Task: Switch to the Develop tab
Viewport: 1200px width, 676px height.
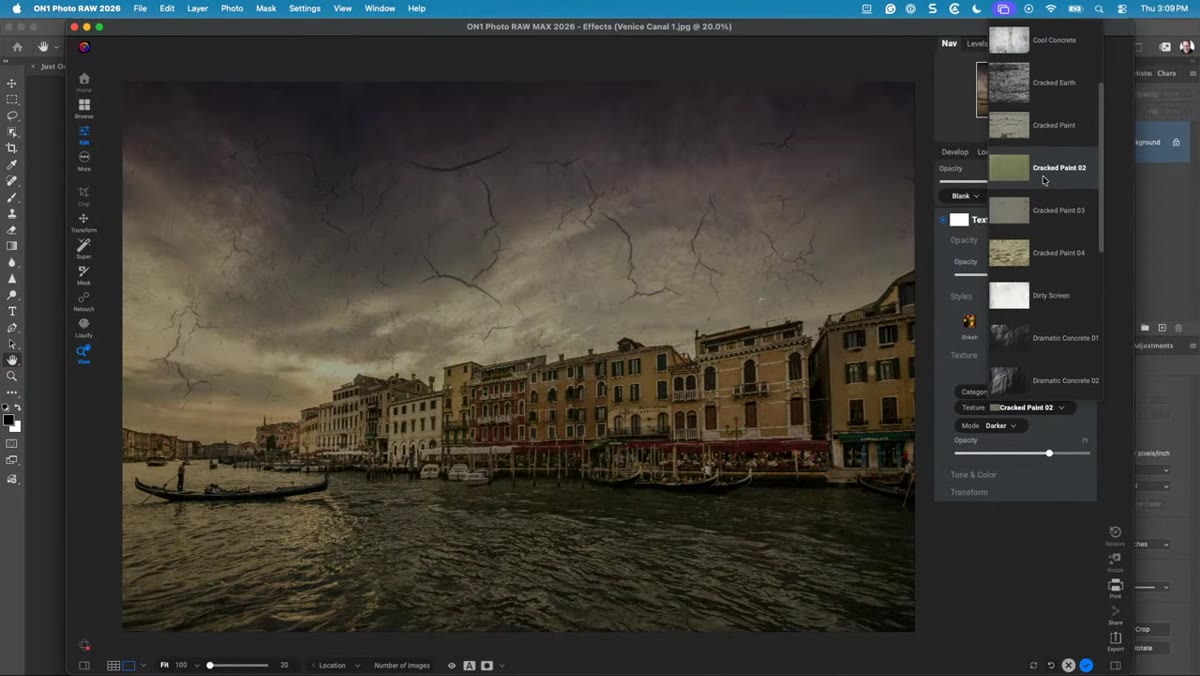Action: (x=955, y=152)
